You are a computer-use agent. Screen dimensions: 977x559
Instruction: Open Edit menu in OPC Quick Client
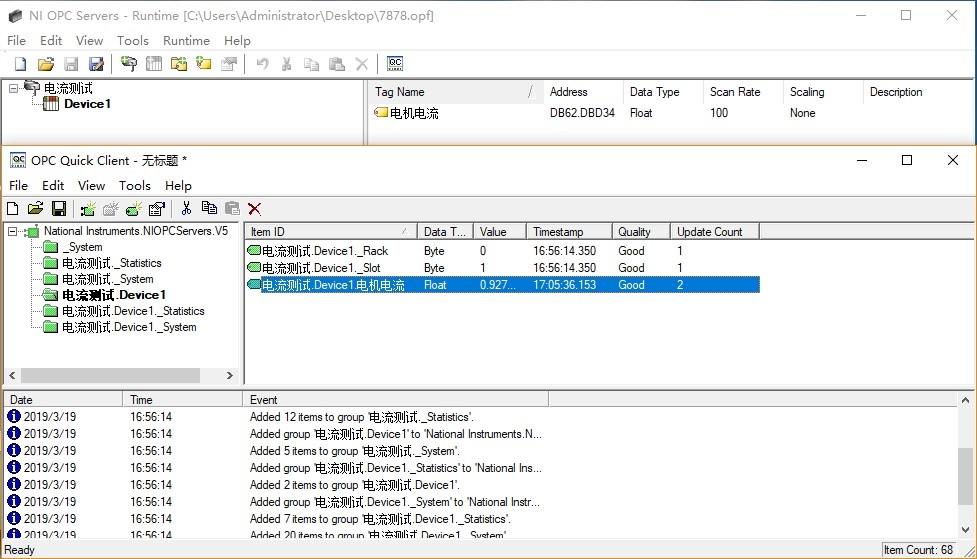[x=53, y=186]
